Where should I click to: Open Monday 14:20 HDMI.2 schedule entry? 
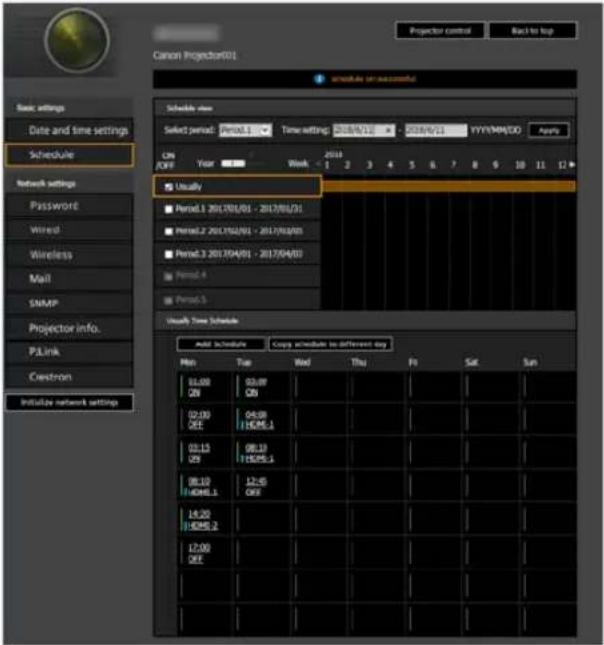(202, 520)
